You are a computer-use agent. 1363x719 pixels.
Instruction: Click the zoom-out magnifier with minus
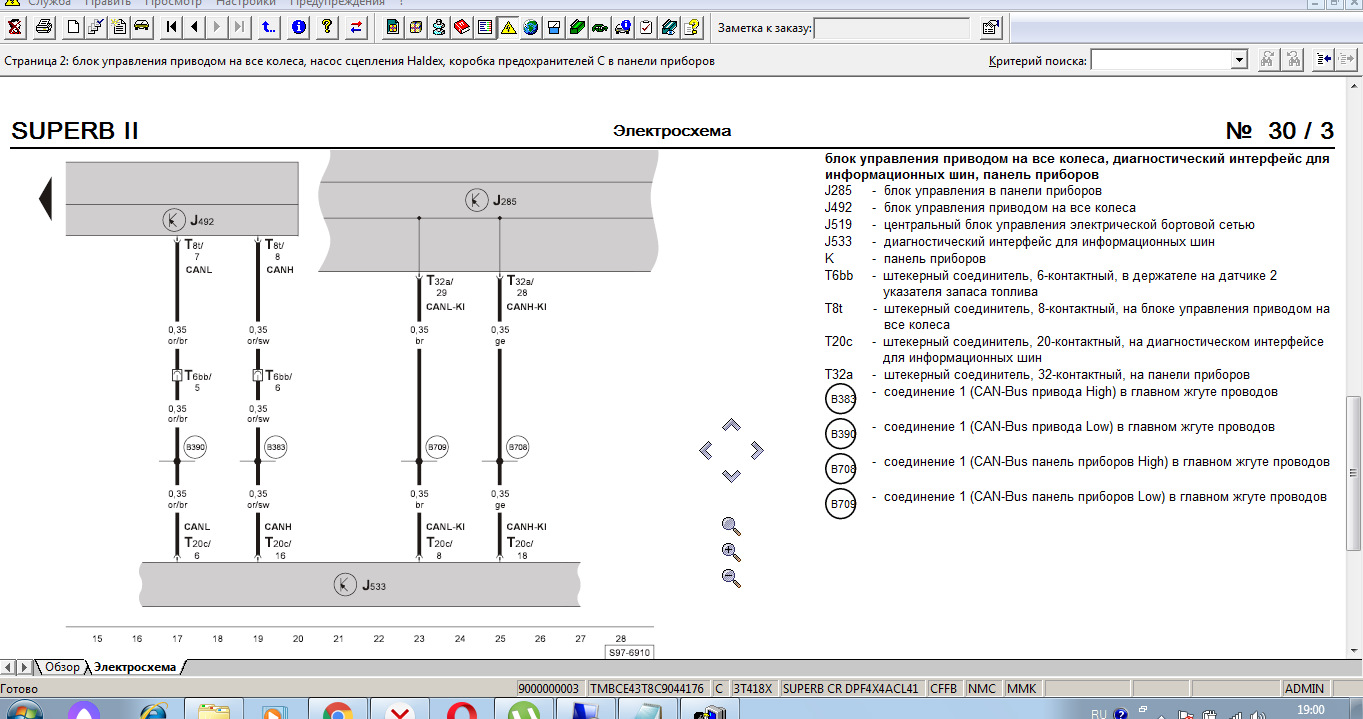(731, 578)
